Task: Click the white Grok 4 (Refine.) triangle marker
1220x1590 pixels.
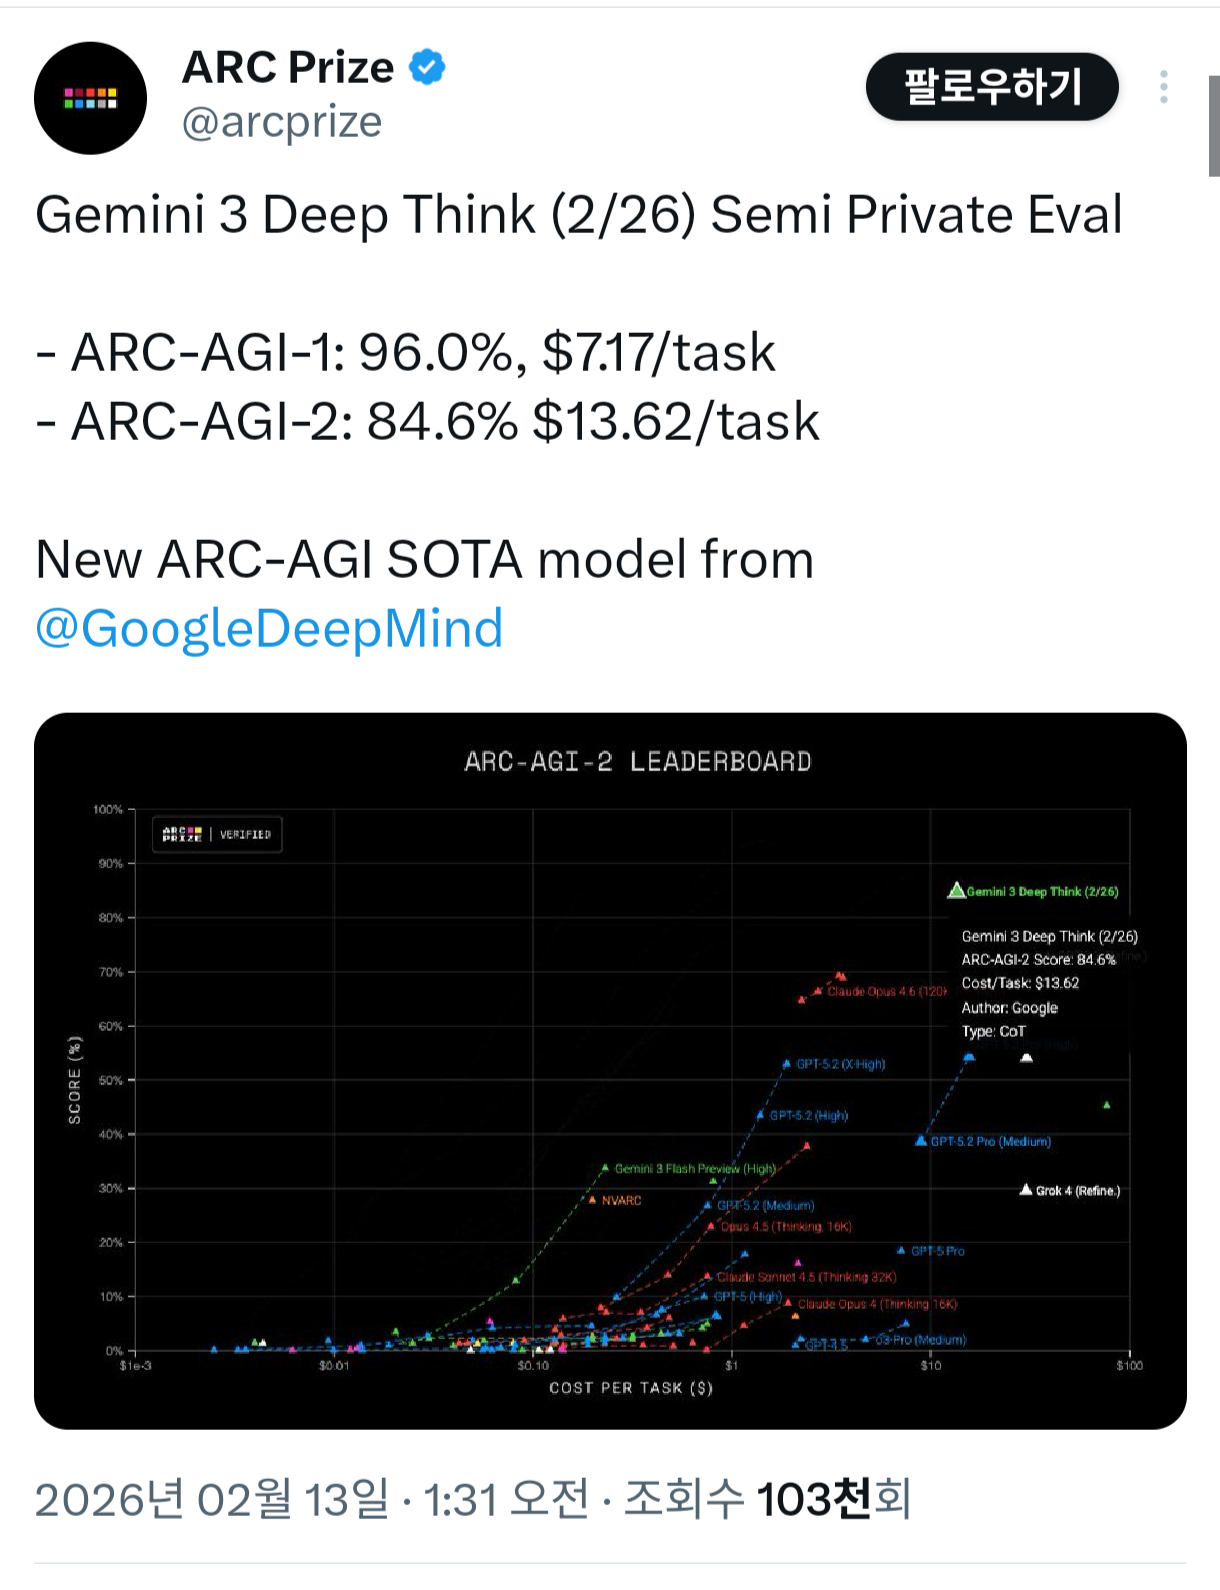Action: click(x=1025, y=1189)
